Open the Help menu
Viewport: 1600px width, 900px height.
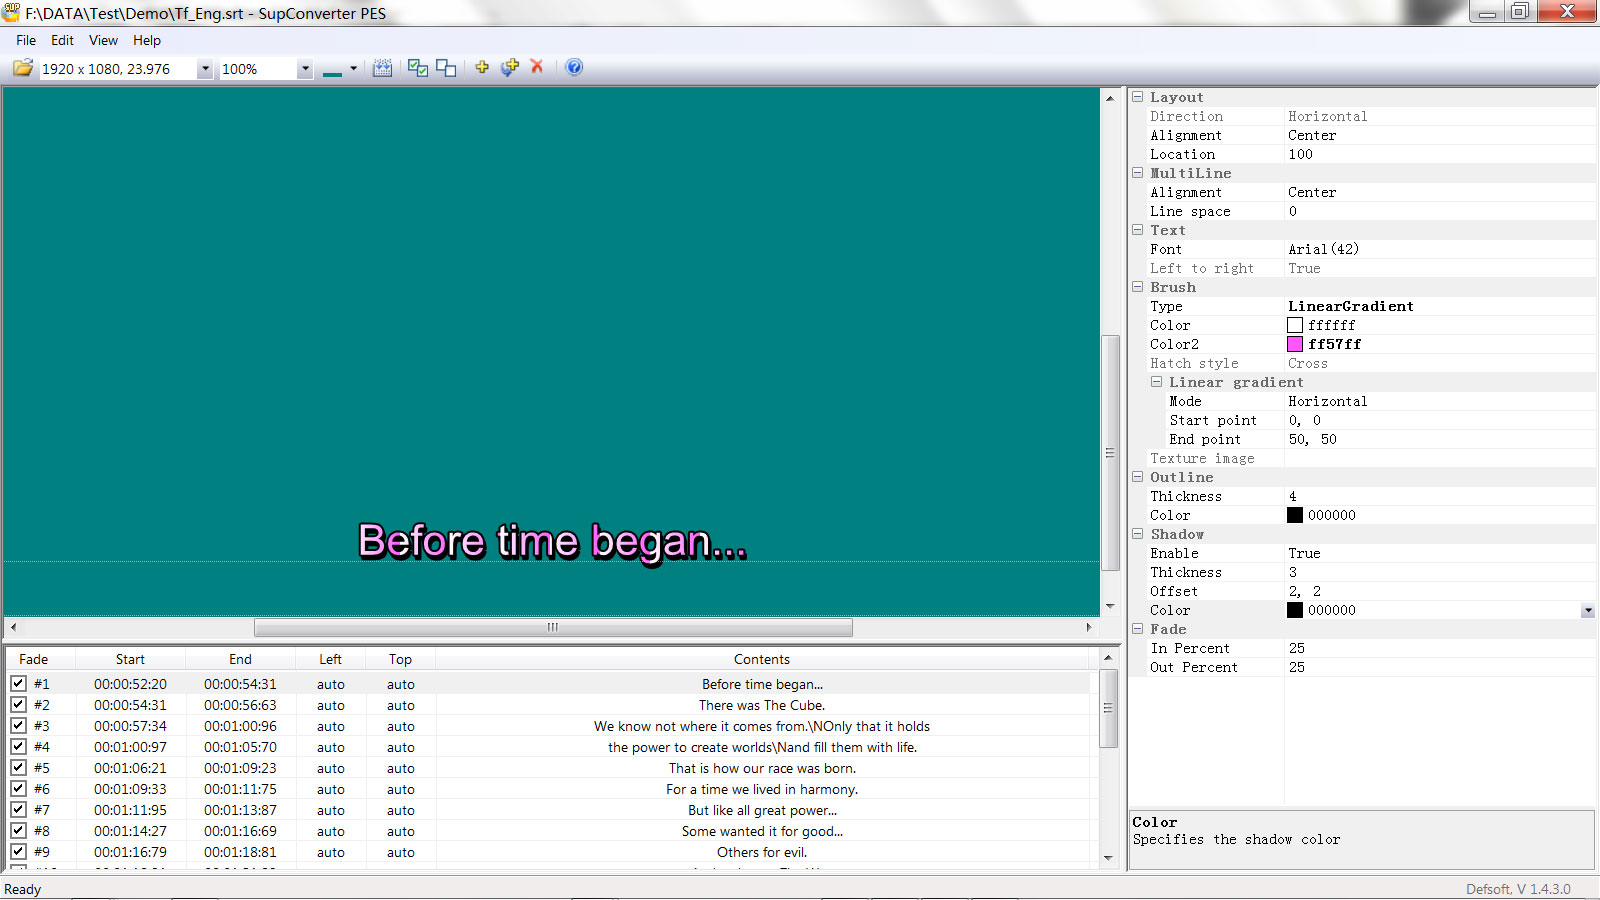147,40
